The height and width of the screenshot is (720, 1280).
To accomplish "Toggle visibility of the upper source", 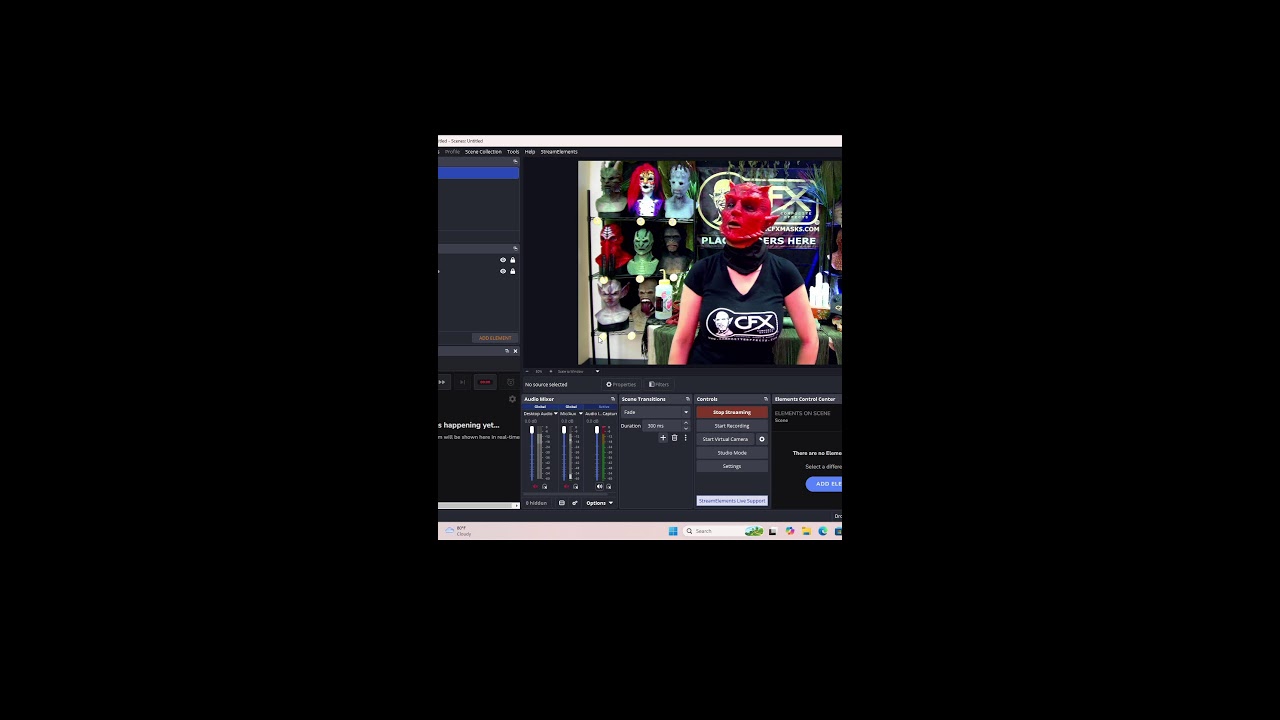I will click(x=503, y=260).
